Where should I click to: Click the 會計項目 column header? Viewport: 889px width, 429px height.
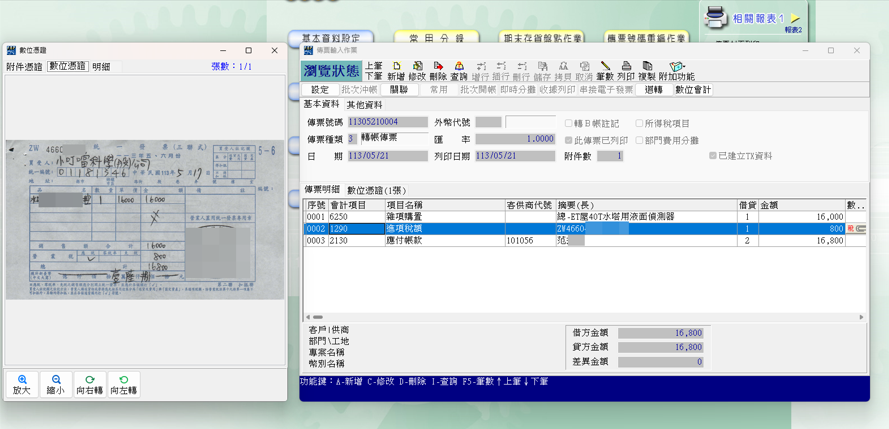coord(357,205)
